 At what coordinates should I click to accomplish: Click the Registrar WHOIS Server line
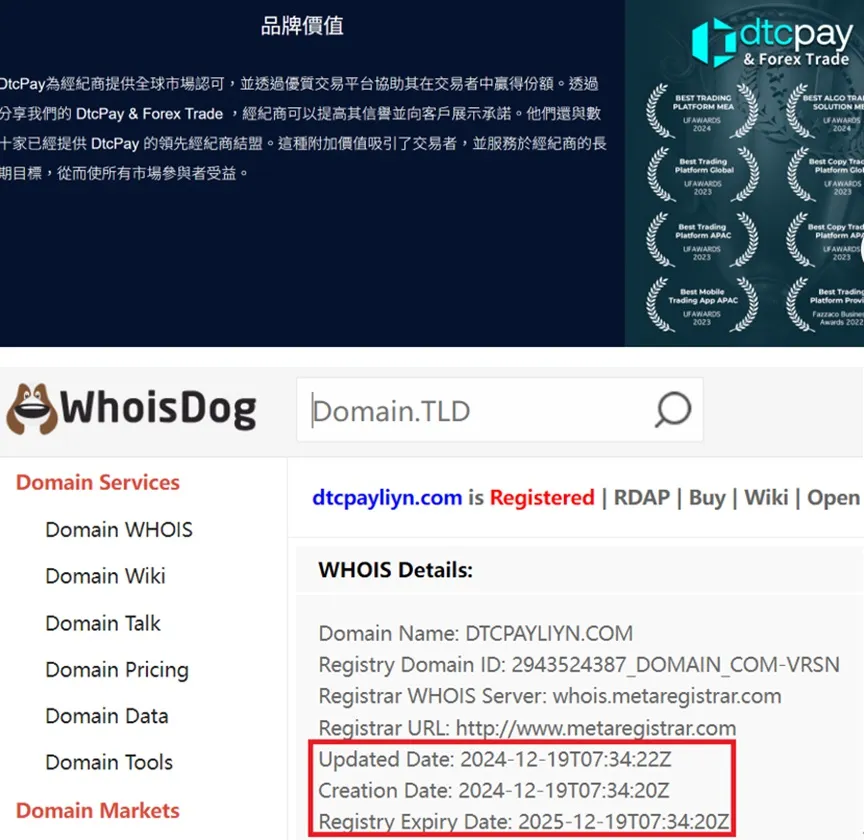(550, 696)
